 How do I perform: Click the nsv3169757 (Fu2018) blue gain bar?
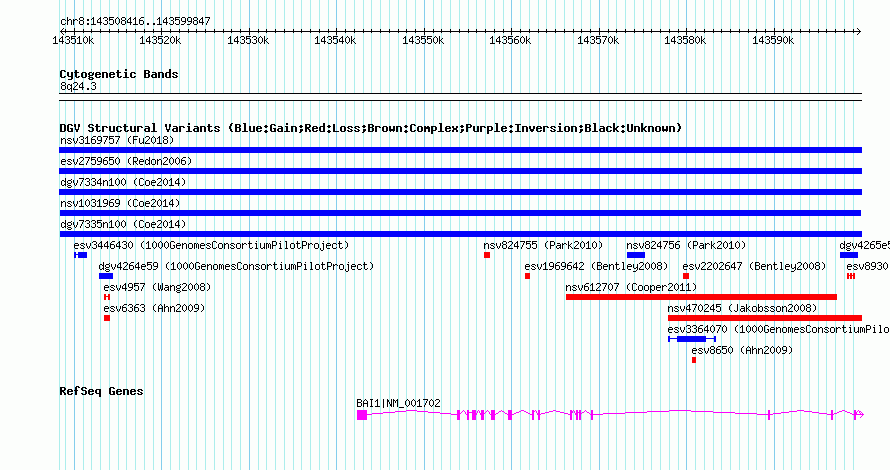coord(460,150)
